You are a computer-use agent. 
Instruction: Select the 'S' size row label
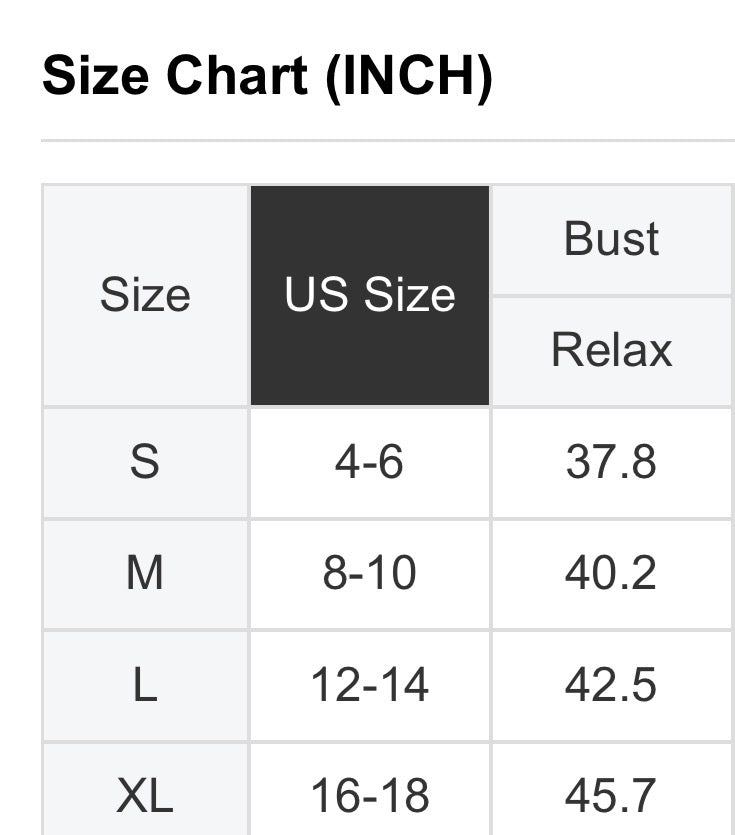[145, 463]
